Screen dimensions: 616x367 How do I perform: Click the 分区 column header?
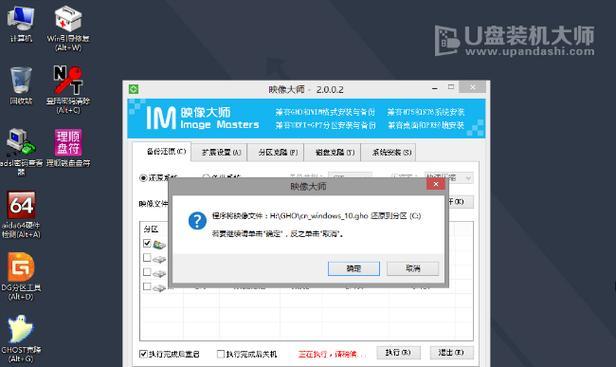coord(151,229)
